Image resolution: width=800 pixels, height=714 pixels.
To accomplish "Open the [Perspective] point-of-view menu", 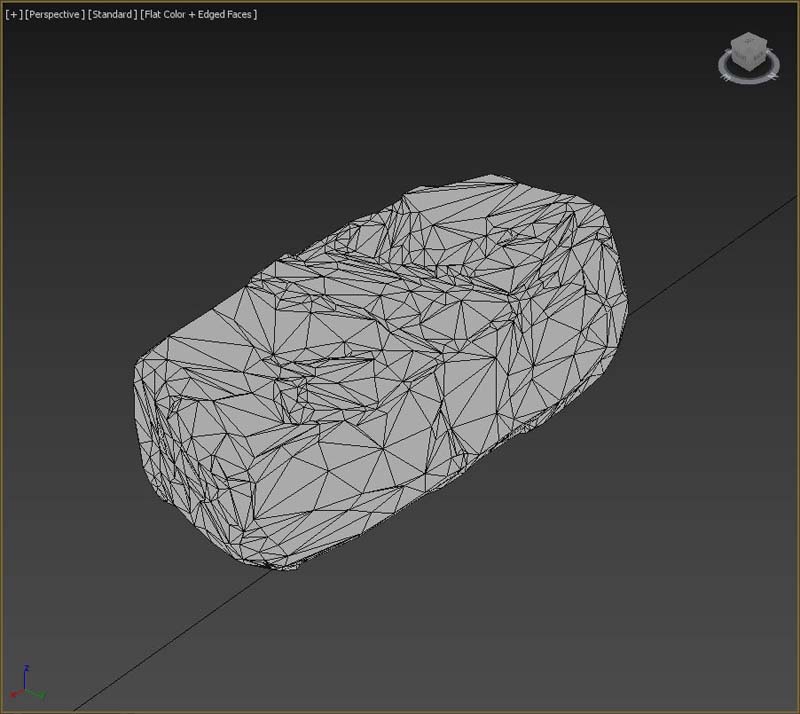I will click(55, 15).
